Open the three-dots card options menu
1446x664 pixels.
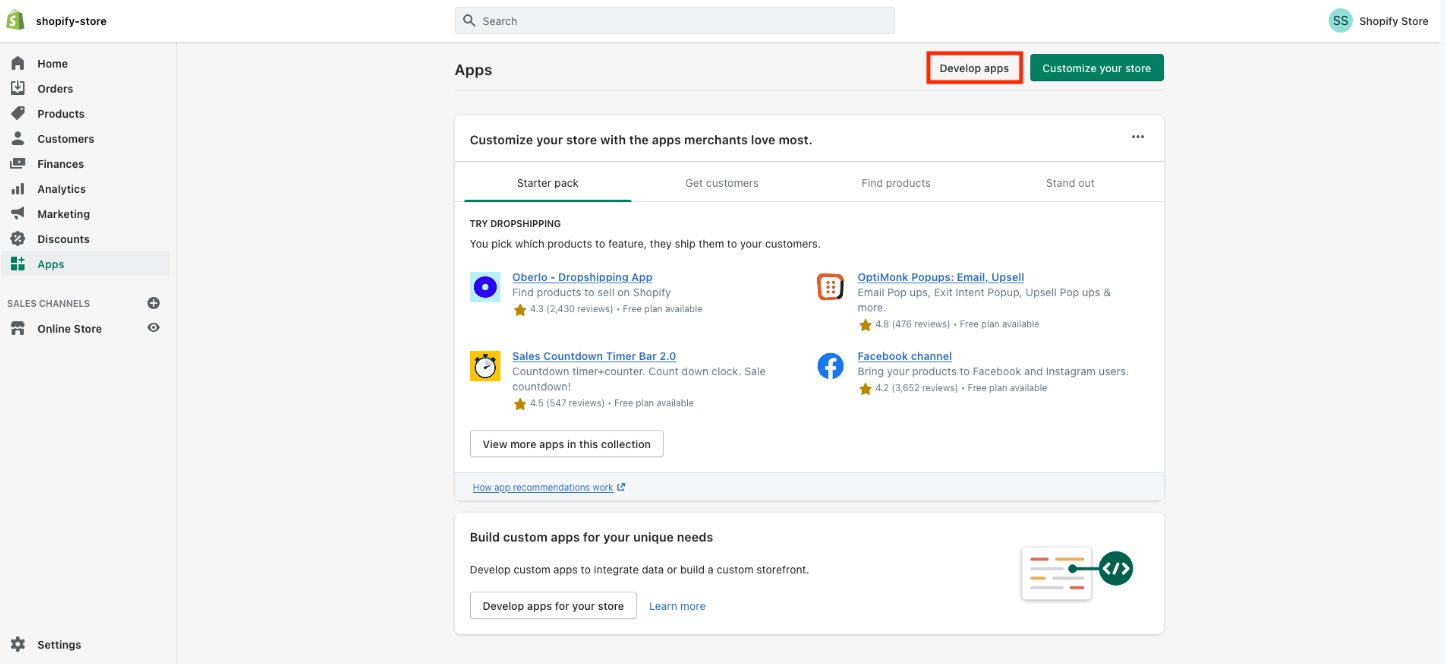coord(1137,137)
